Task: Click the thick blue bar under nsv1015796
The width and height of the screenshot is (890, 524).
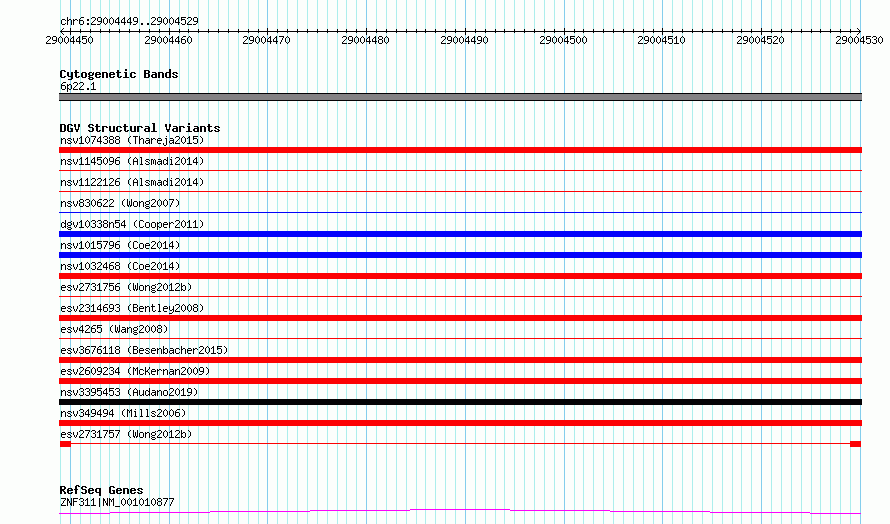Action: click(x=460, y=255)
